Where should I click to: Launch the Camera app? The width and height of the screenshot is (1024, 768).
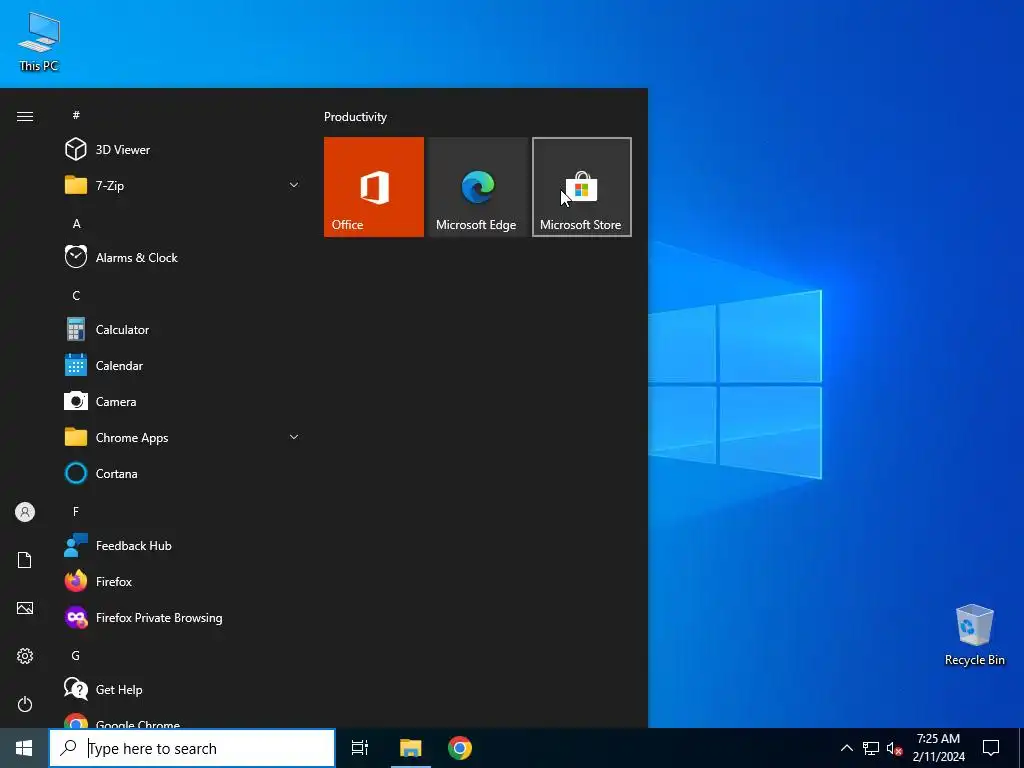point(183,402)
